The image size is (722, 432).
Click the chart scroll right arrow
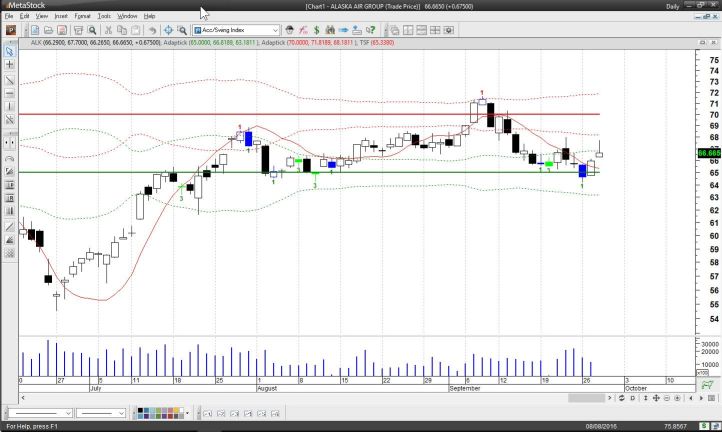(610, 397)
